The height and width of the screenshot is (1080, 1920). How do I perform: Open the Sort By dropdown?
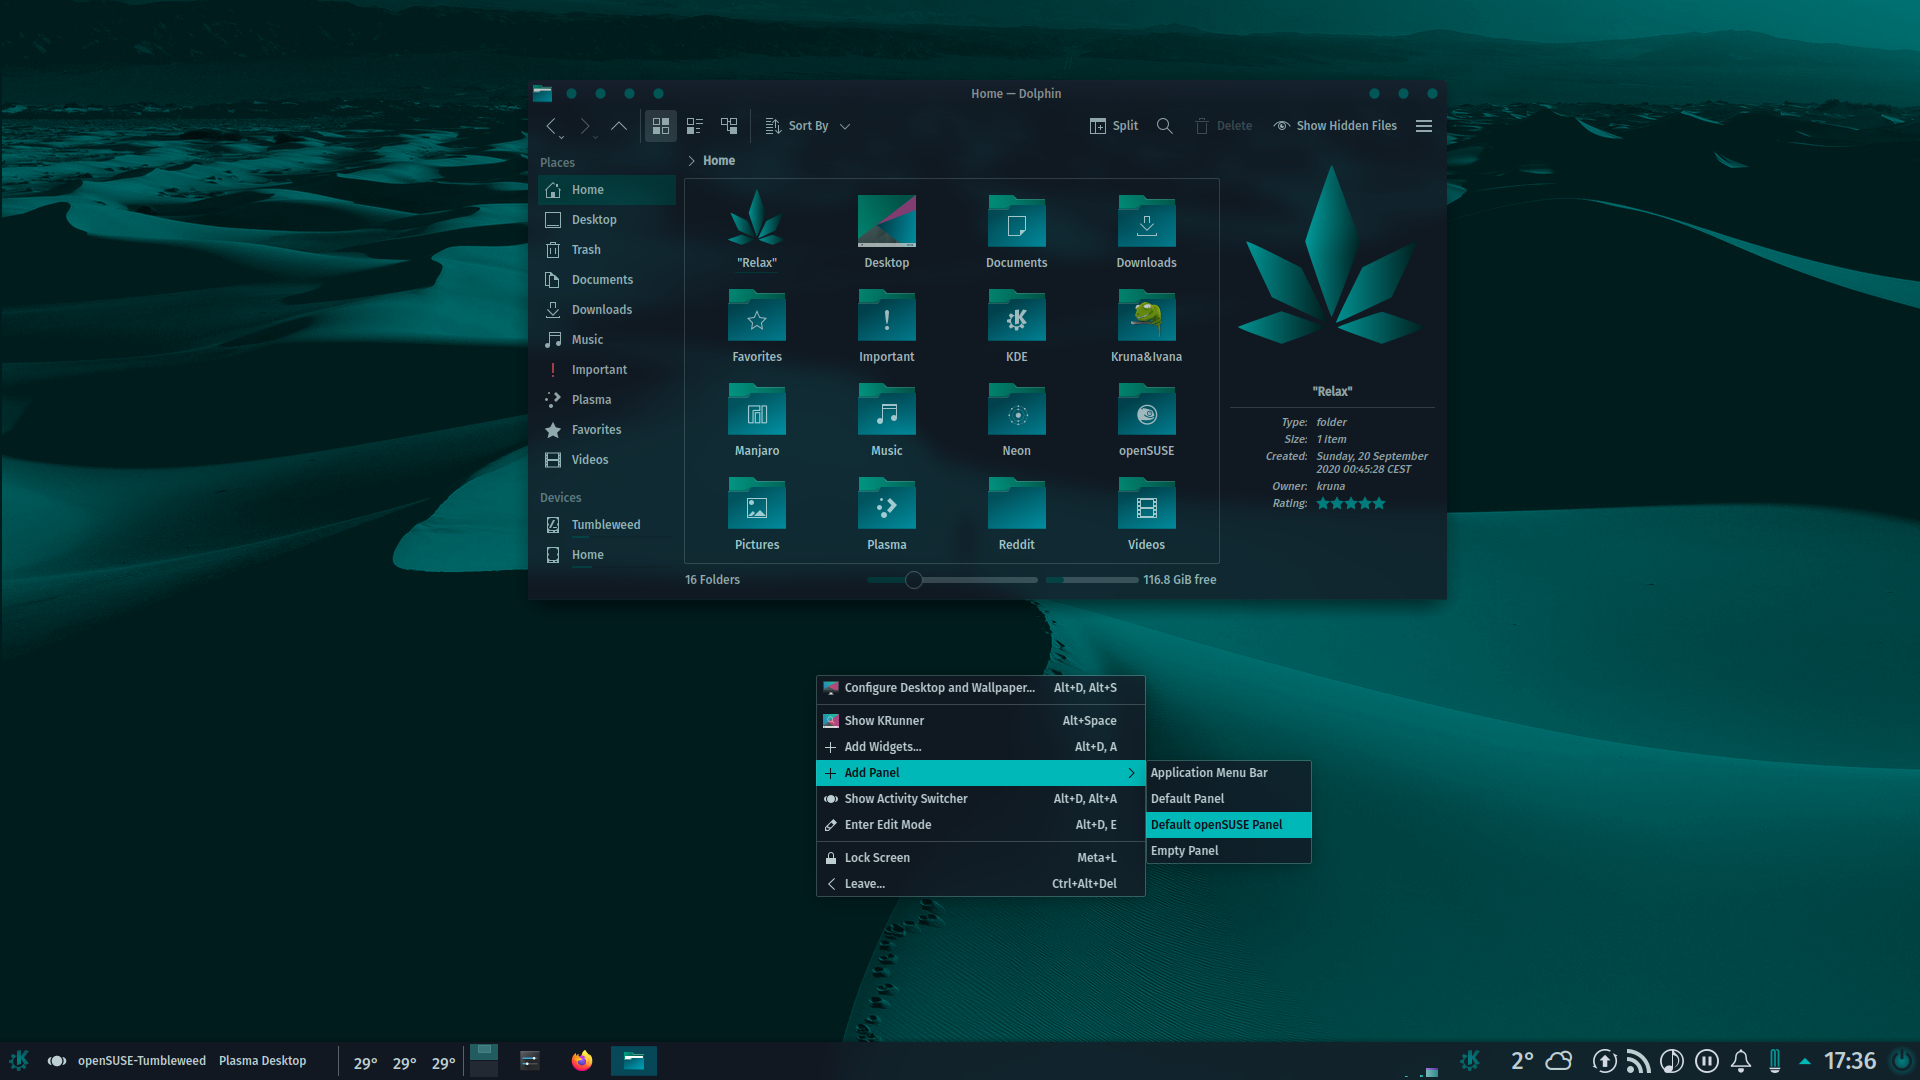(x=808, y=126)
